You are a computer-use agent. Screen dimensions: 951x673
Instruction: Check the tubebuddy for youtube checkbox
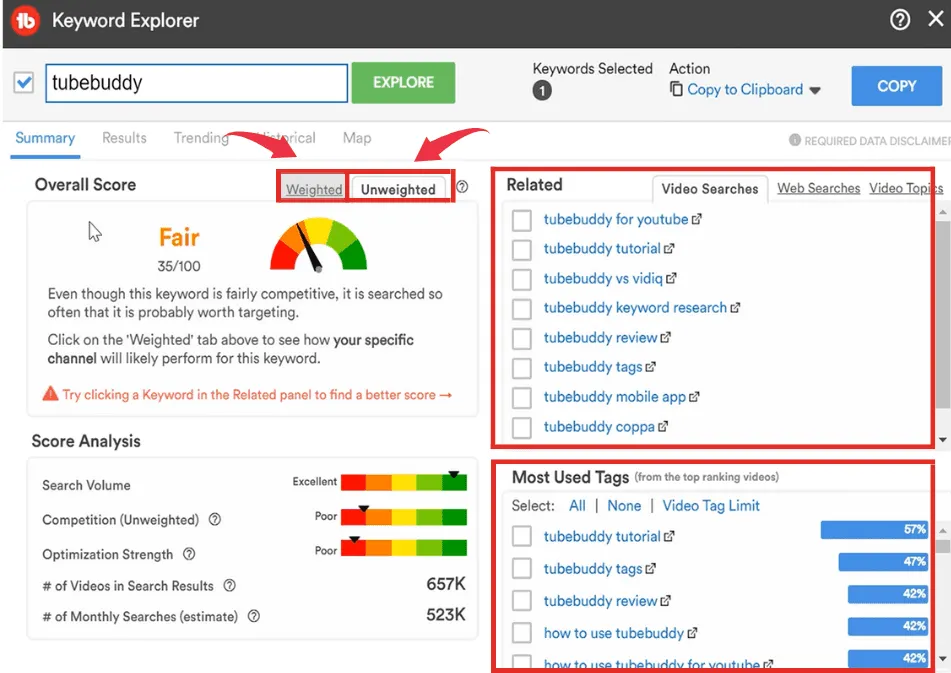522,219
